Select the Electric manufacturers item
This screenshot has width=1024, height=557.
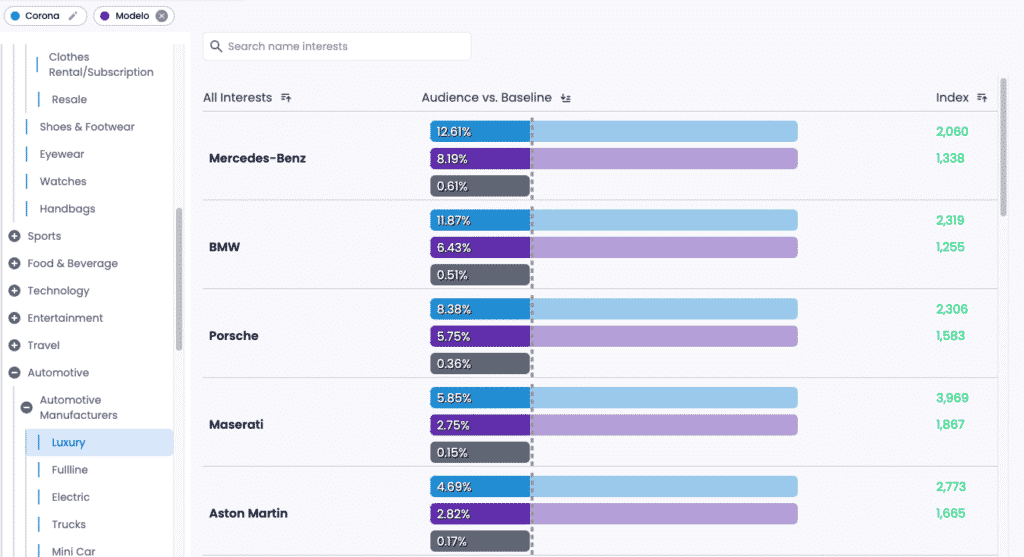[x=71, y=497]
